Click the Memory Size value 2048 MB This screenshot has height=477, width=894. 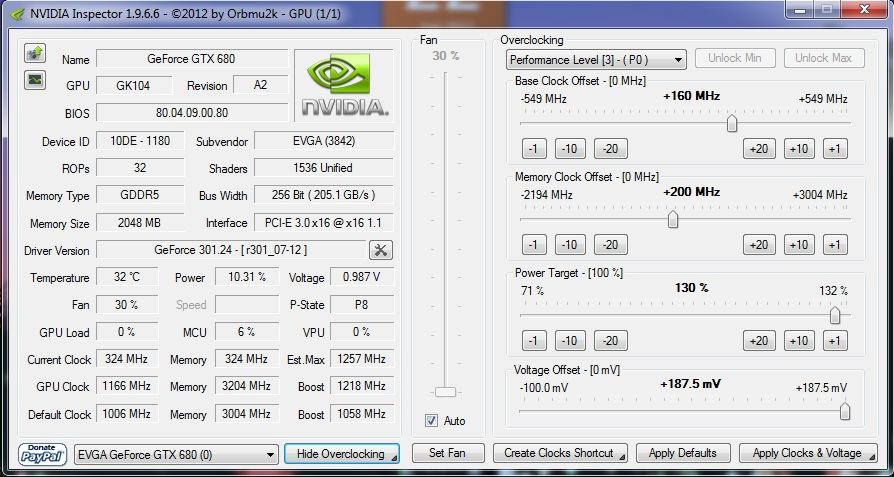(x=140, y=223)
